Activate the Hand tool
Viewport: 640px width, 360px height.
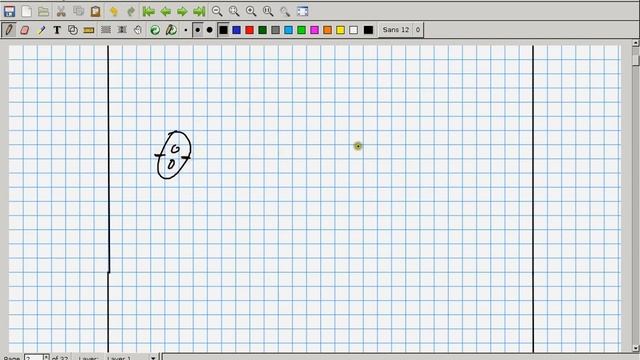[138, 30]
